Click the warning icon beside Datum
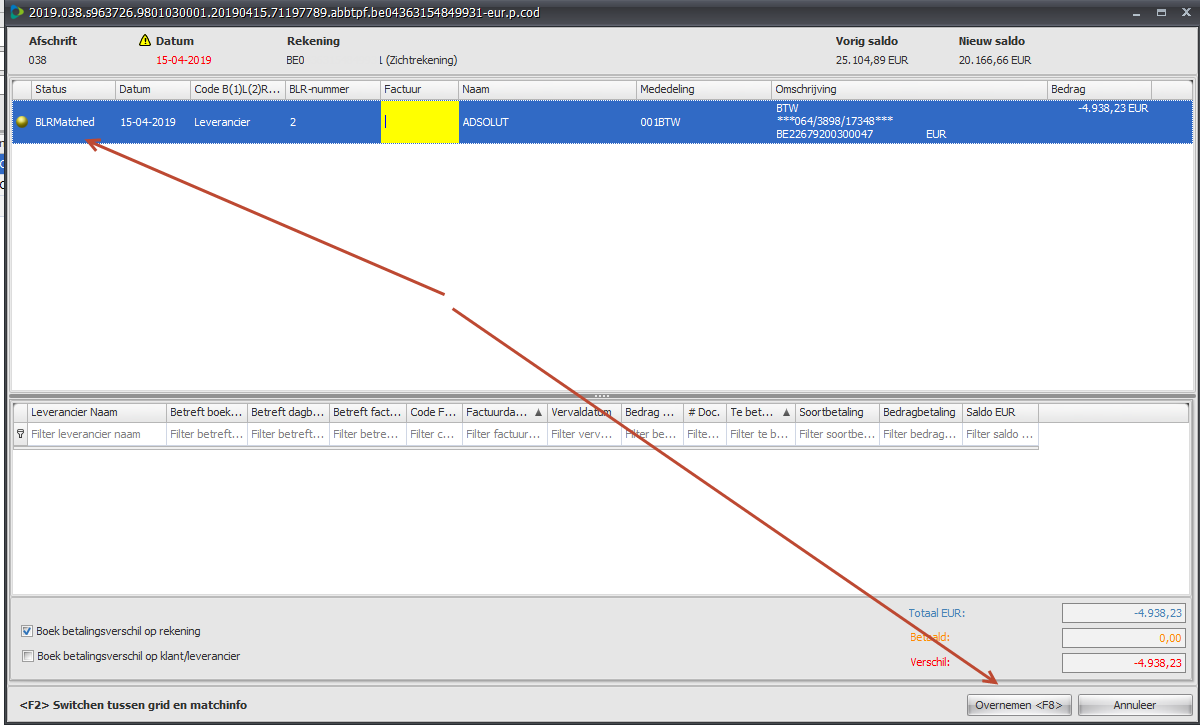 coord(145,41)
